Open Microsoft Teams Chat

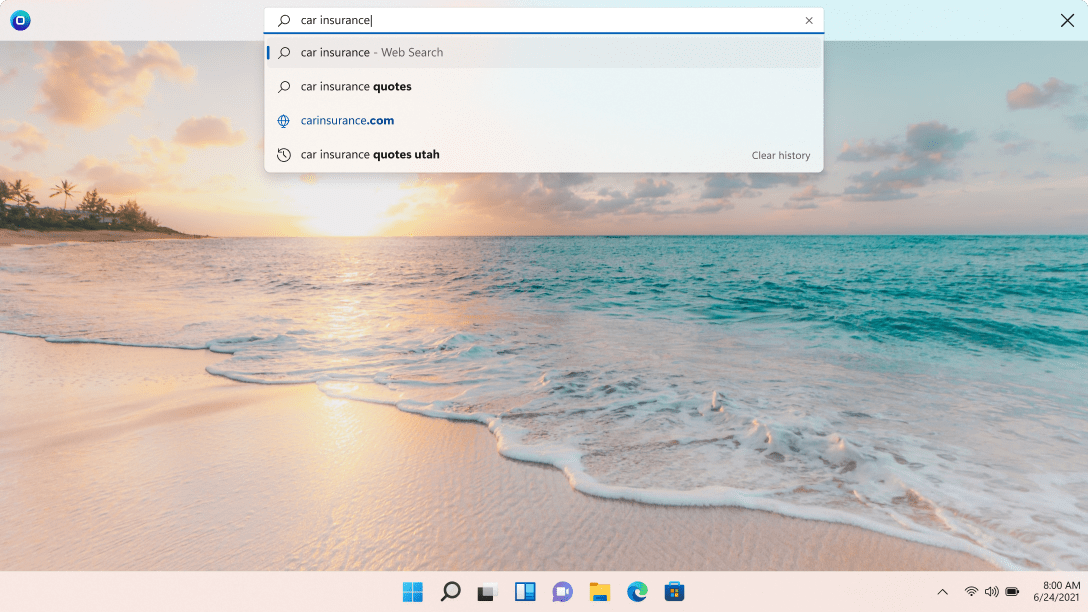pyautogui.click(x=562, y=592)
